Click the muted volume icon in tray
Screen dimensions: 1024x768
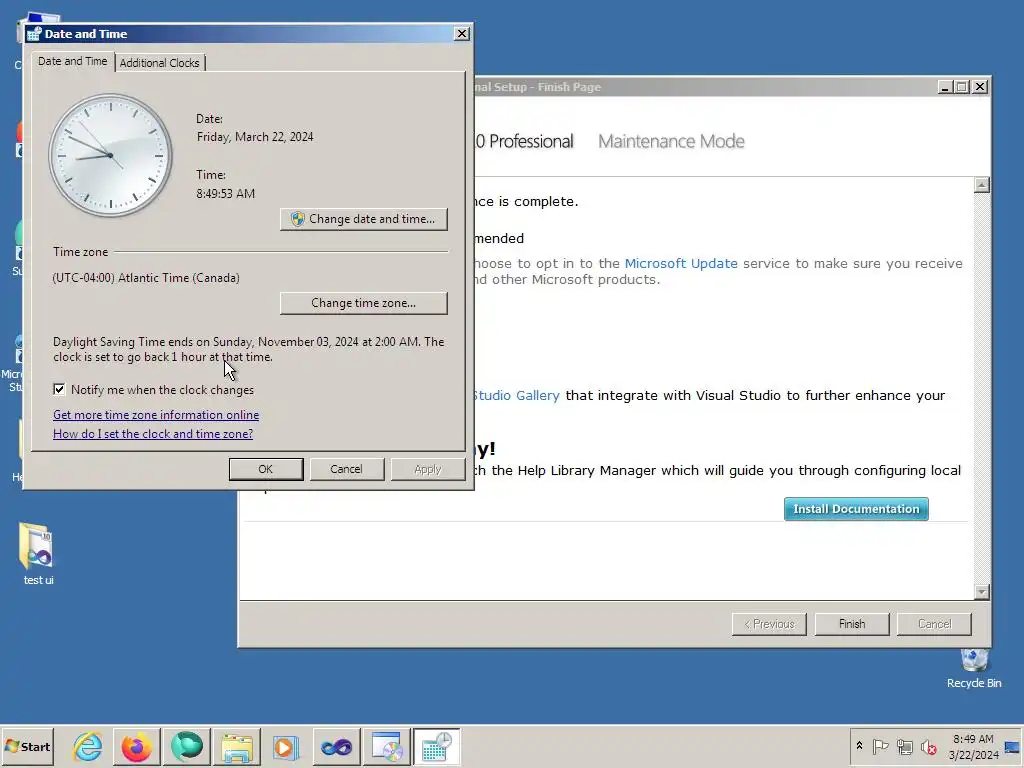928,746
